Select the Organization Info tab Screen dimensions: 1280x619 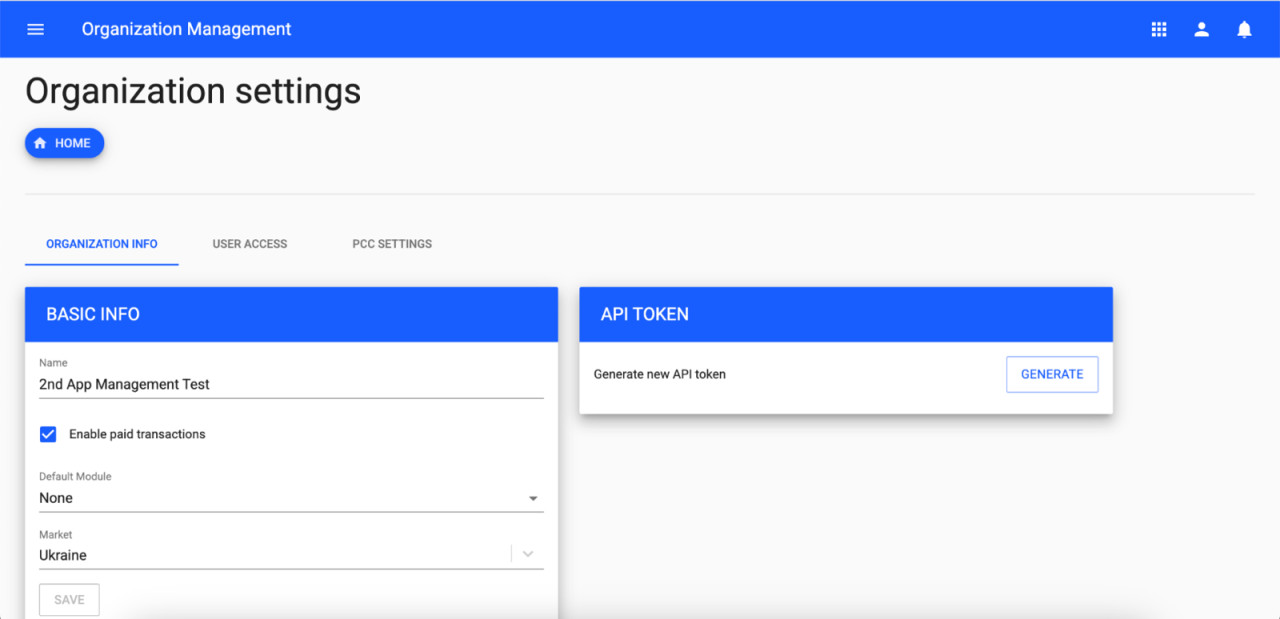[102, 244]
